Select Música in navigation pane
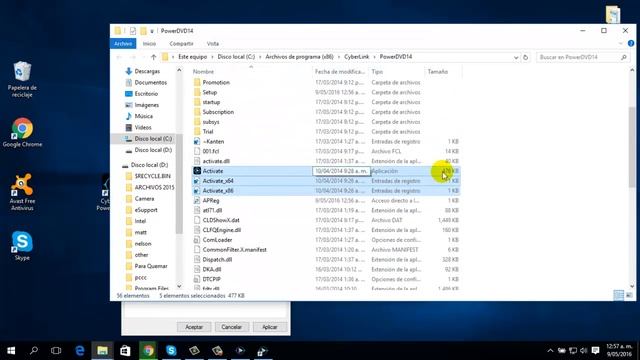 pyautogui.click(x=143, y=116)
